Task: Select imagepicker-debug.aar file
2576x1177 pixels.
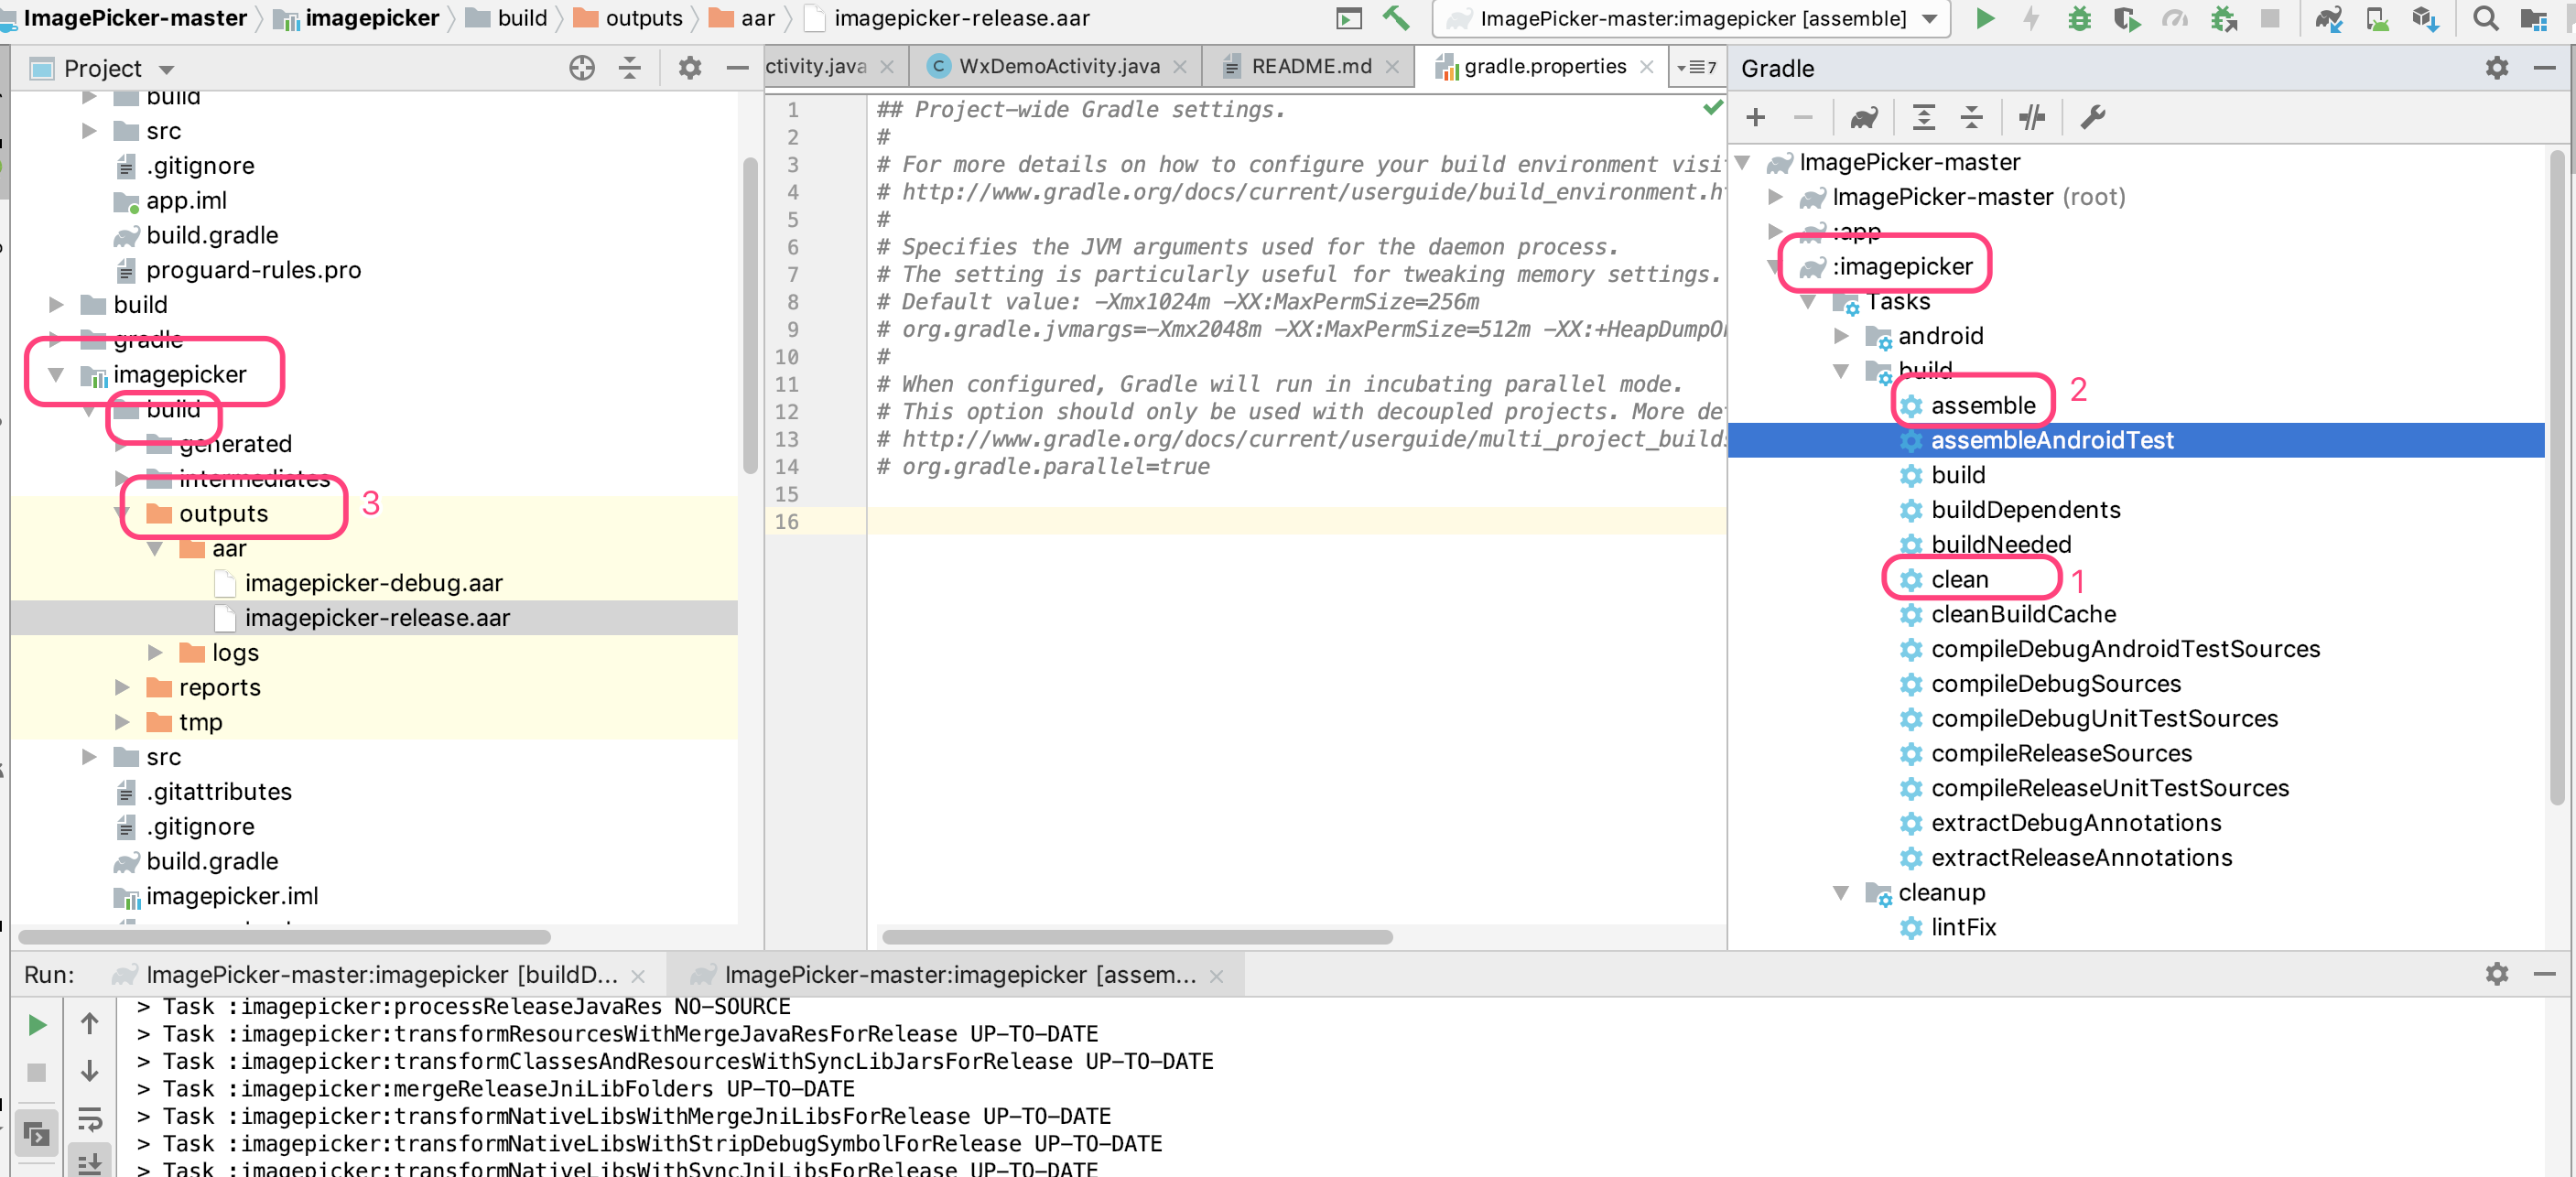Action: tap(373, 583)
